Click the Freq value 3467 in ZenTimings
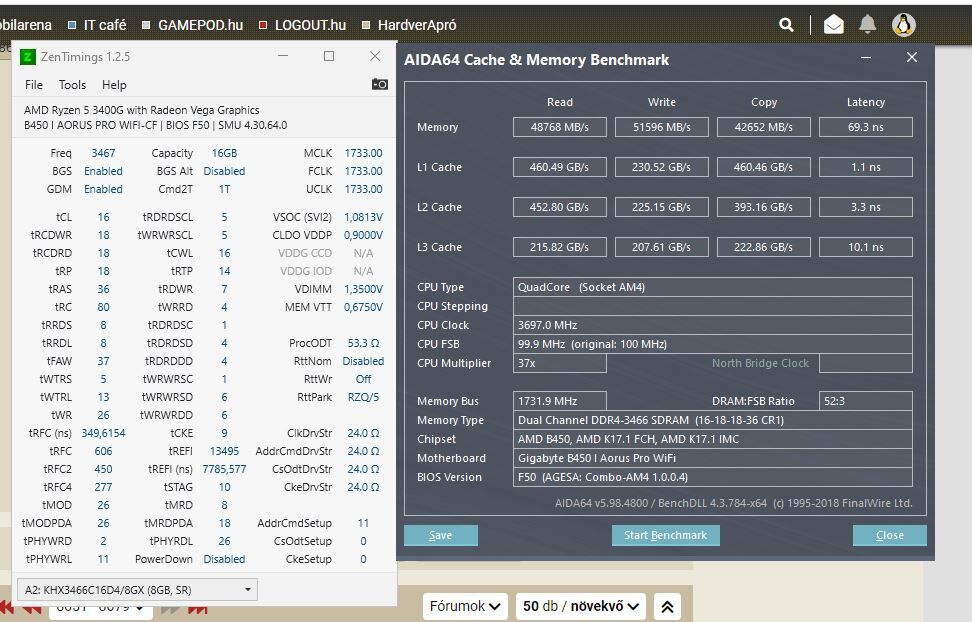 (x=103, y=153)
